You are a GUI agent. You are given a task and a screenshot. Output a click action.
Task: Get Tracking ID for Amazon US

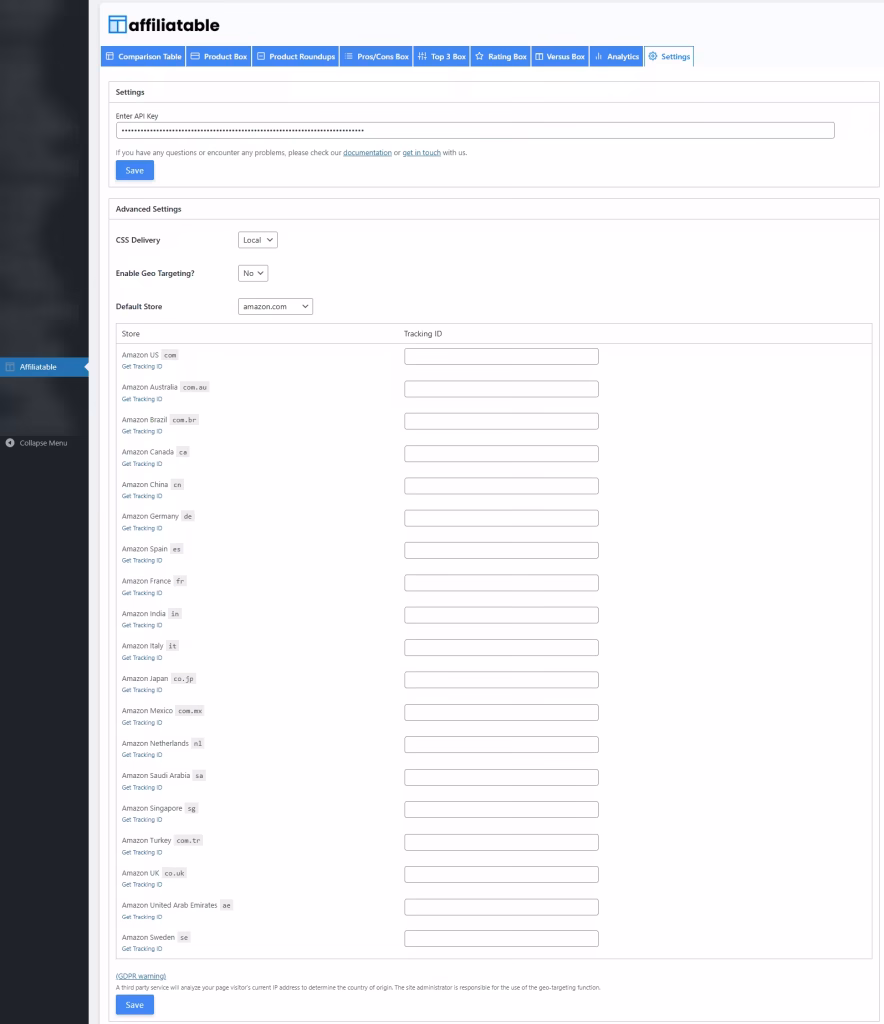coord(142,366)
